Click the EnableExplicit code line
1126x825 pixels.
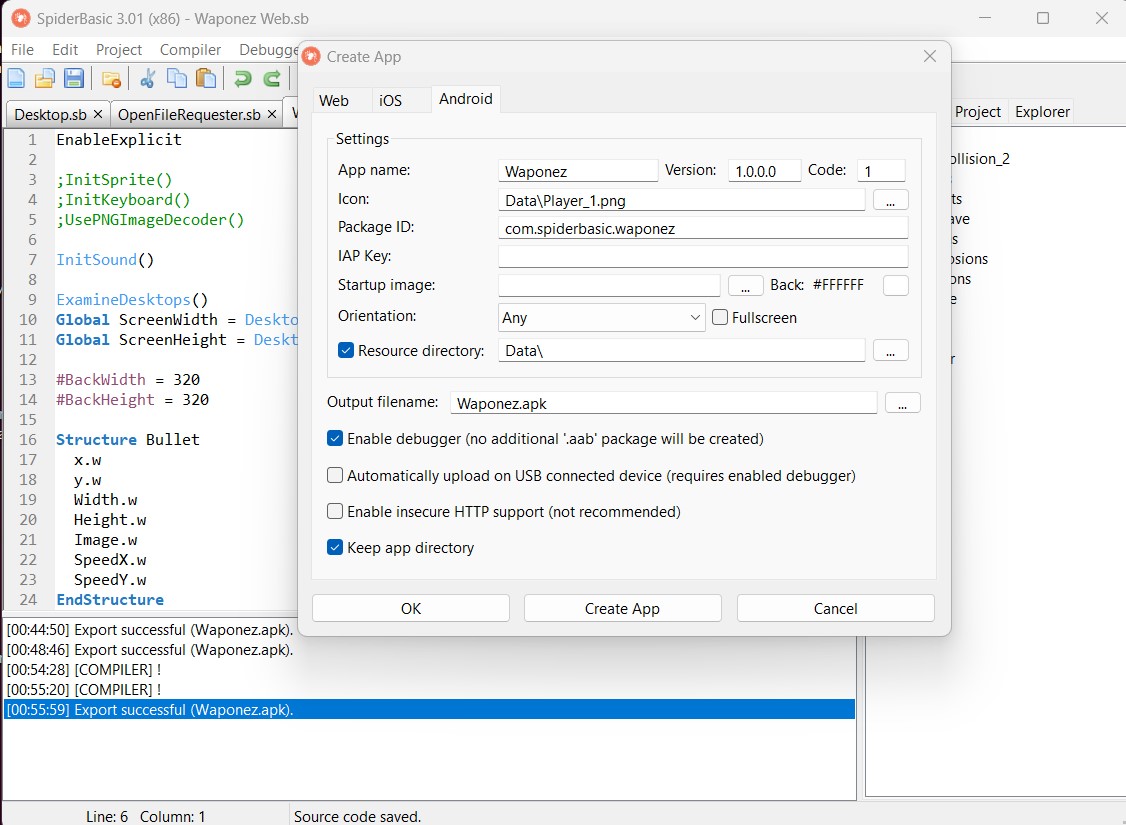(119, 139)
